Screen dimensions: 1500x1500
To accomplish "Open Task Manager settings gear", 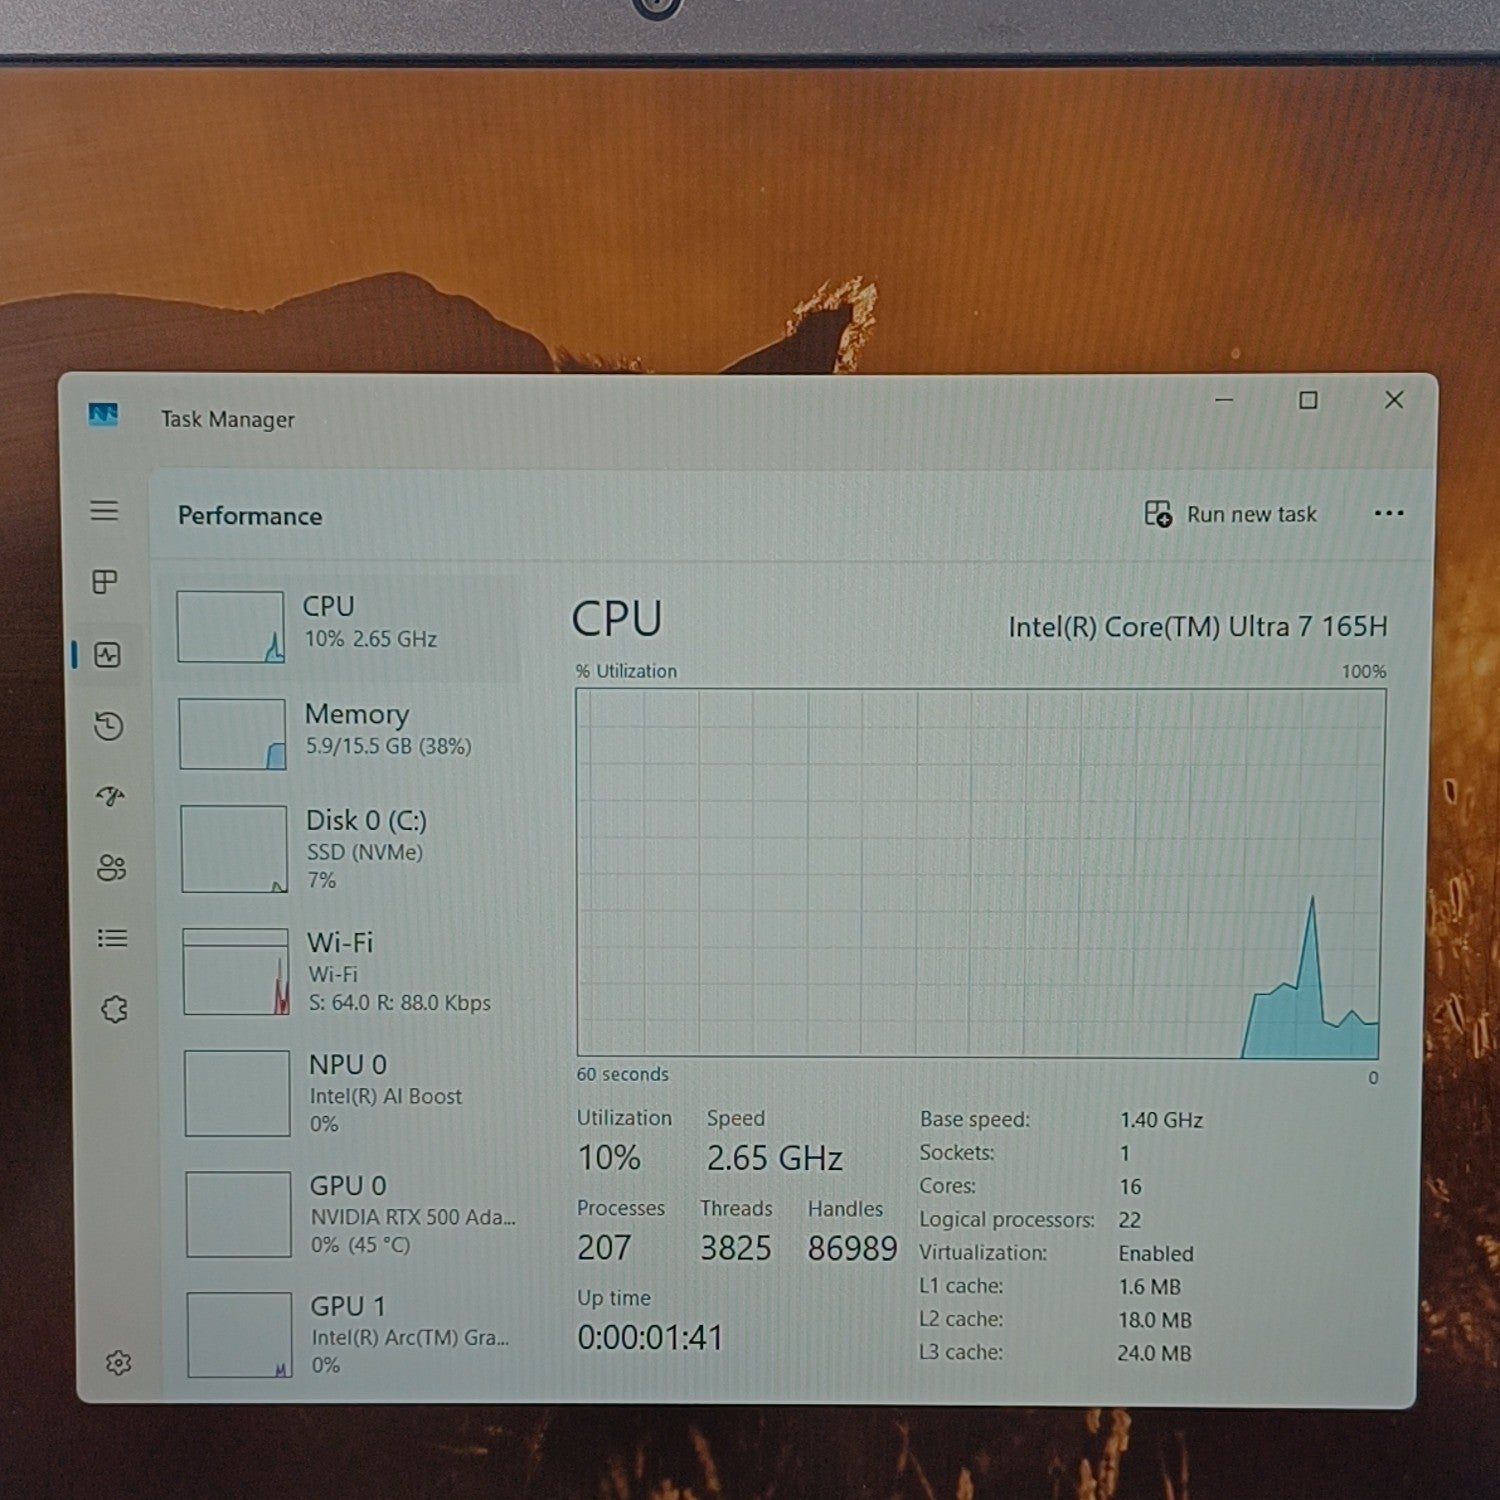I will tap(118, 1363).
